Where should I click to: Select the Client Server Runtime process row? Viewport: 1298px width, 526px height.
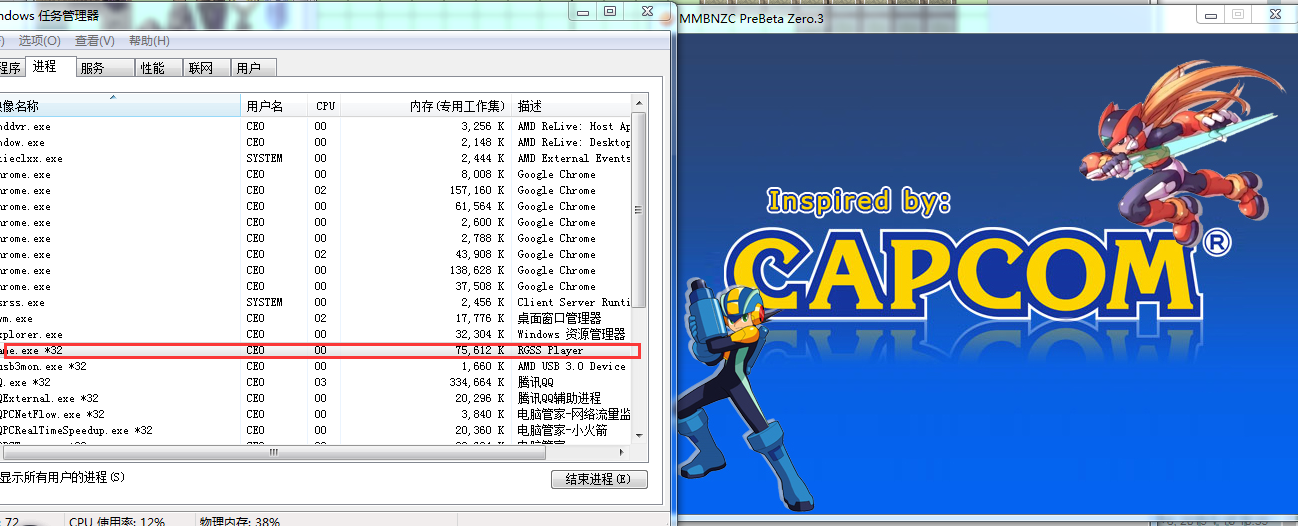point(316,303)
